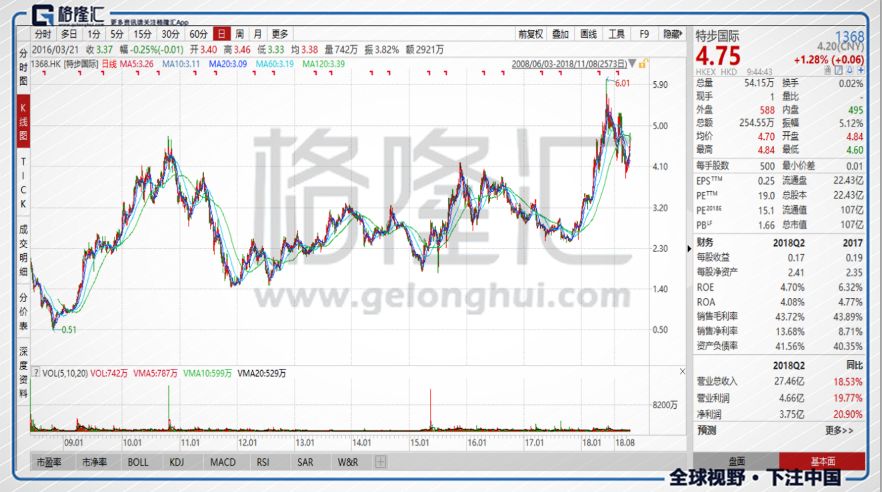Image resolution: width=882 pixels, height=492 pixels.
Task: Switch the indicator to RSI
Action: pyautogui.click(x=263, y=462)
